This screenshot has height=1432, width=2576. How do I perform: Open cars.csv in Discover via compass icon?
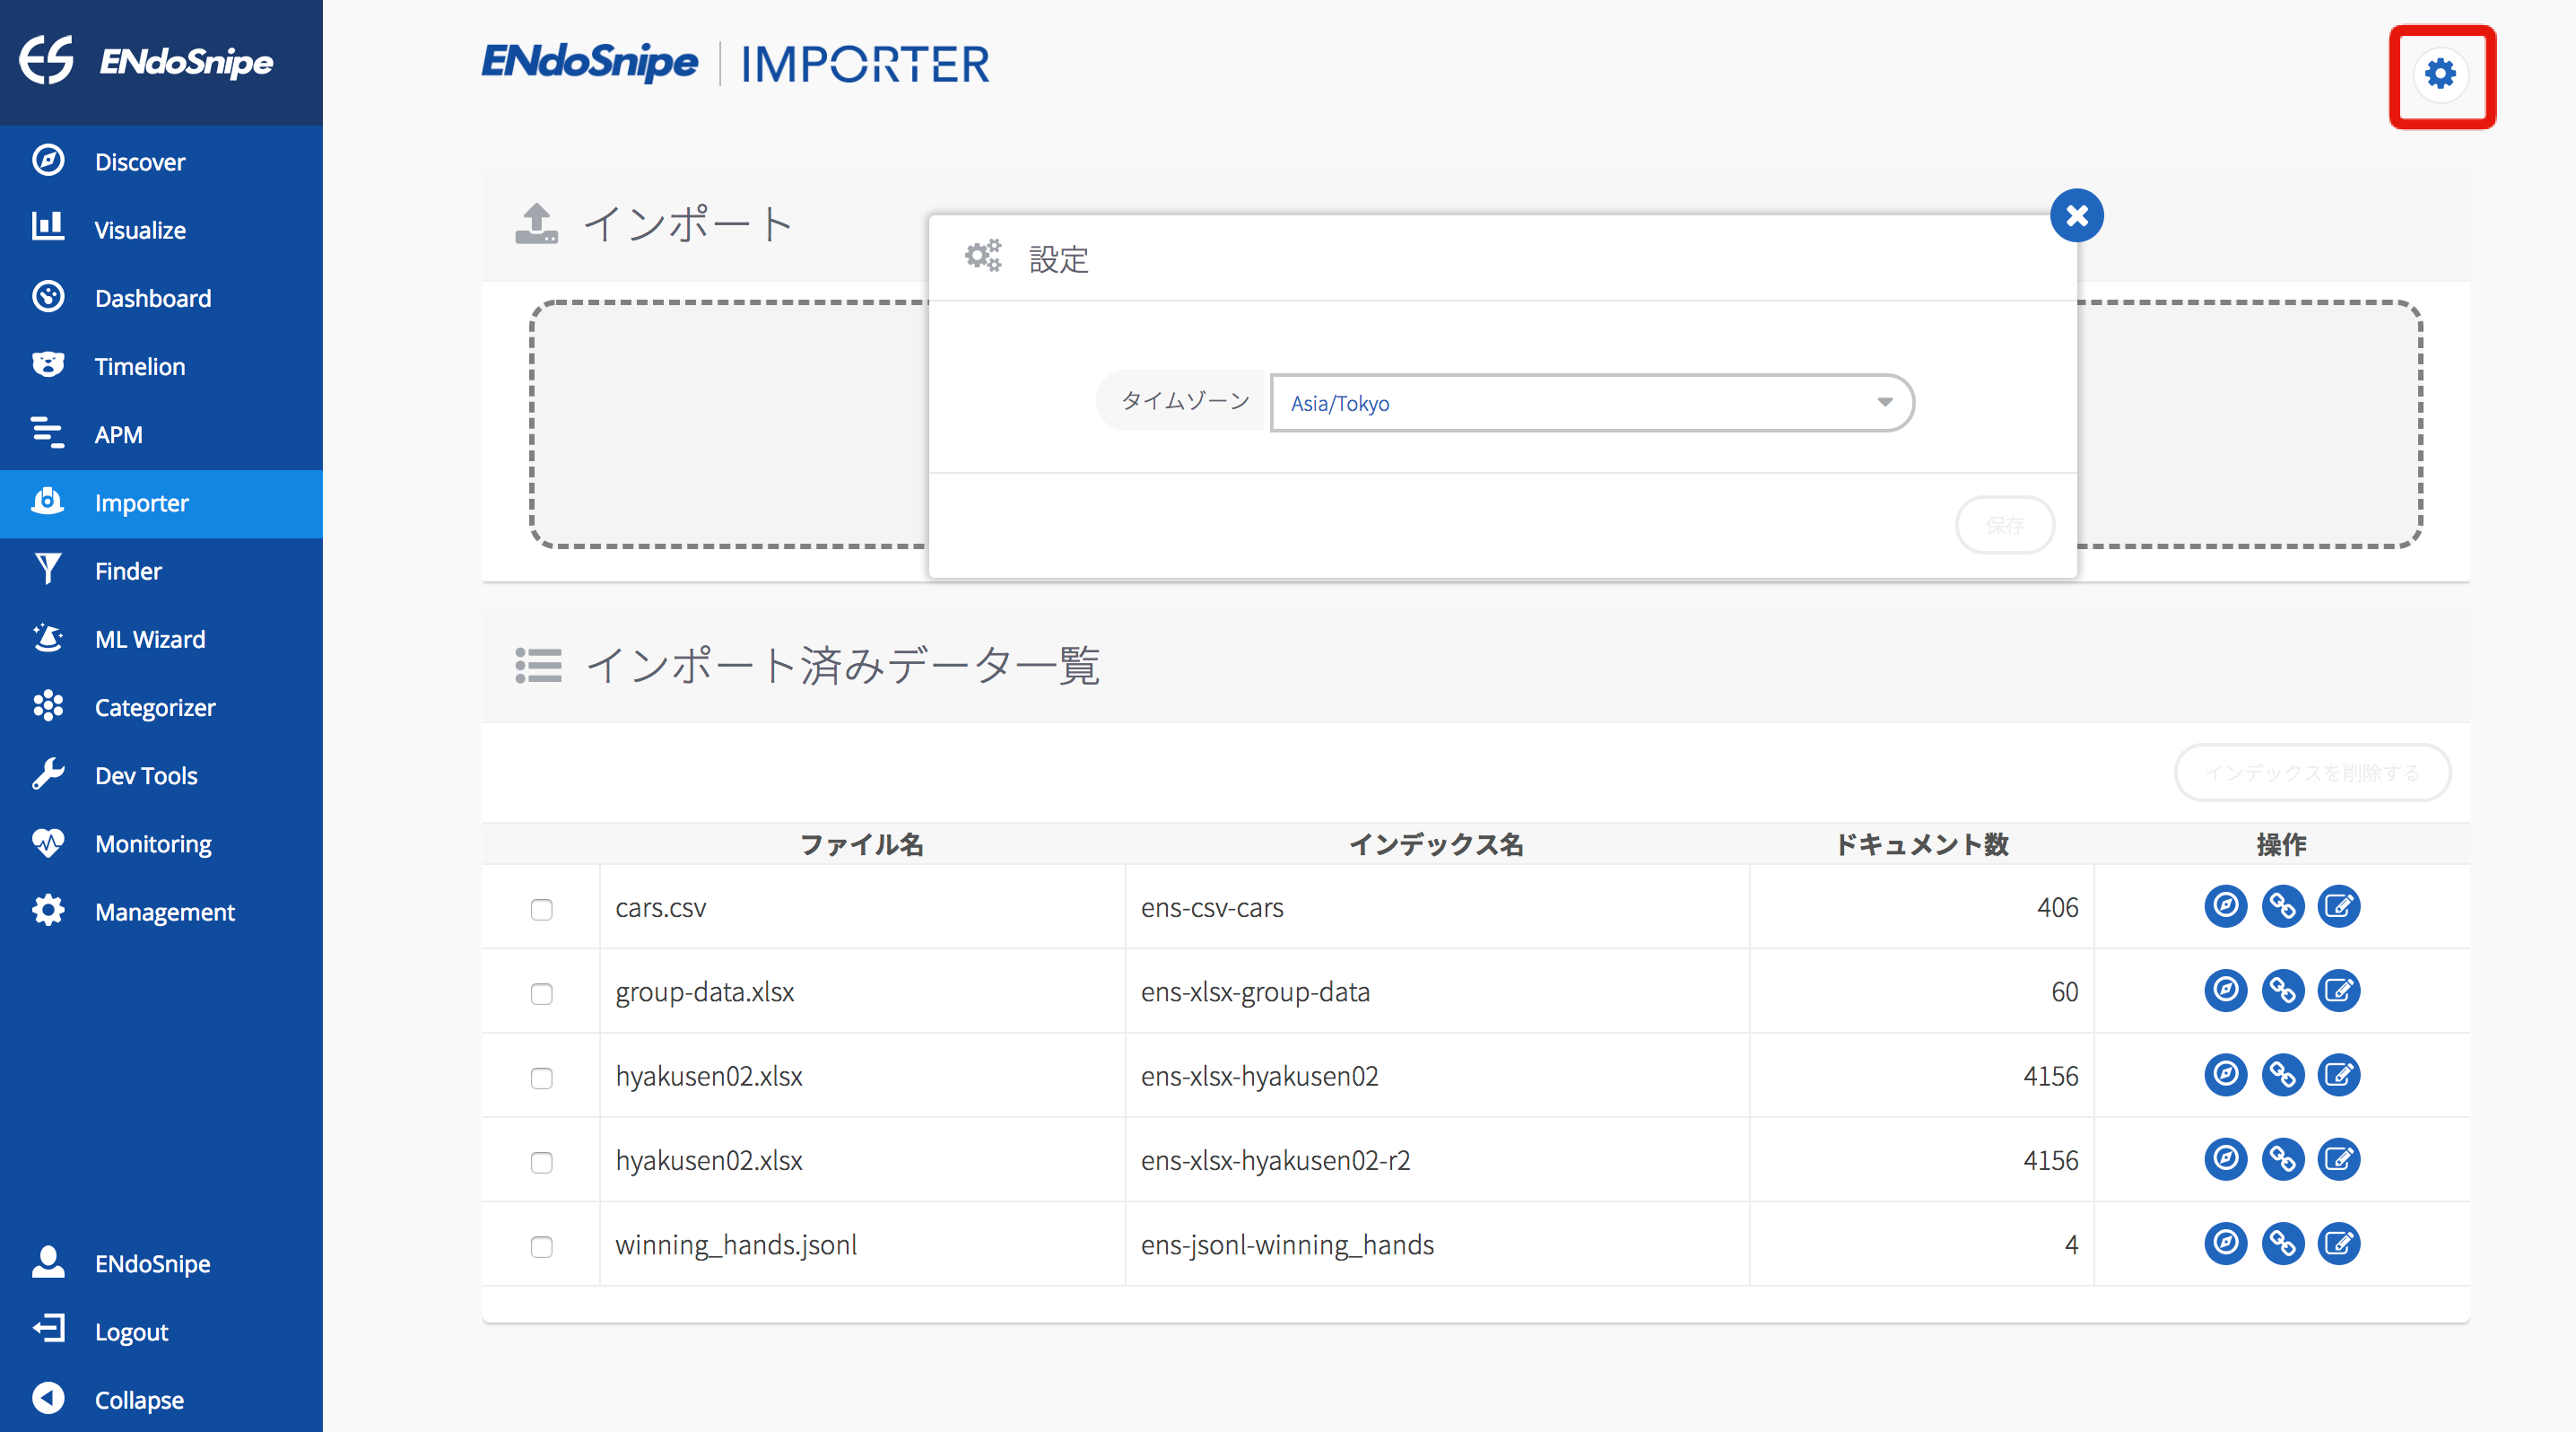pos(2225,906)
